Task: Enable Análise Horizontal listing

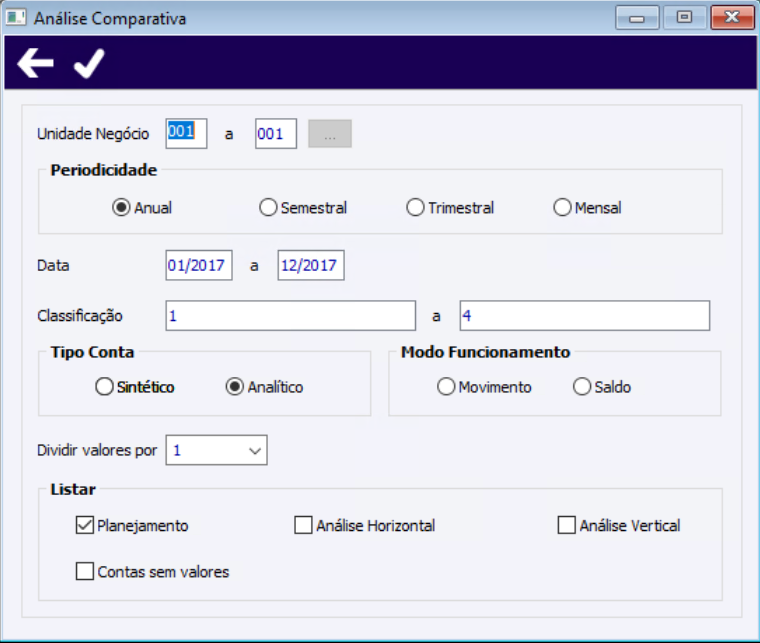Action: point(303,525)
